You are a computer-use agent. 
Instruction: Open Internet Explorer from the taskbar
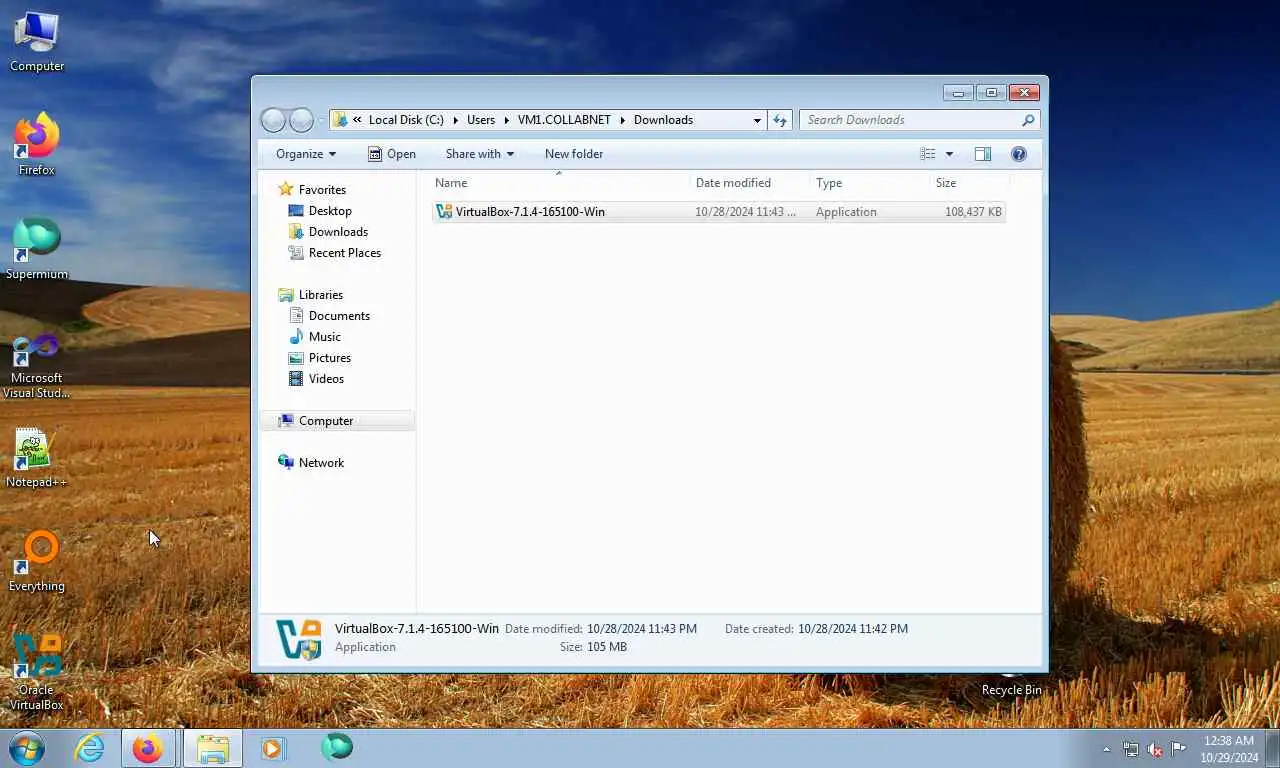click(89, 748)
